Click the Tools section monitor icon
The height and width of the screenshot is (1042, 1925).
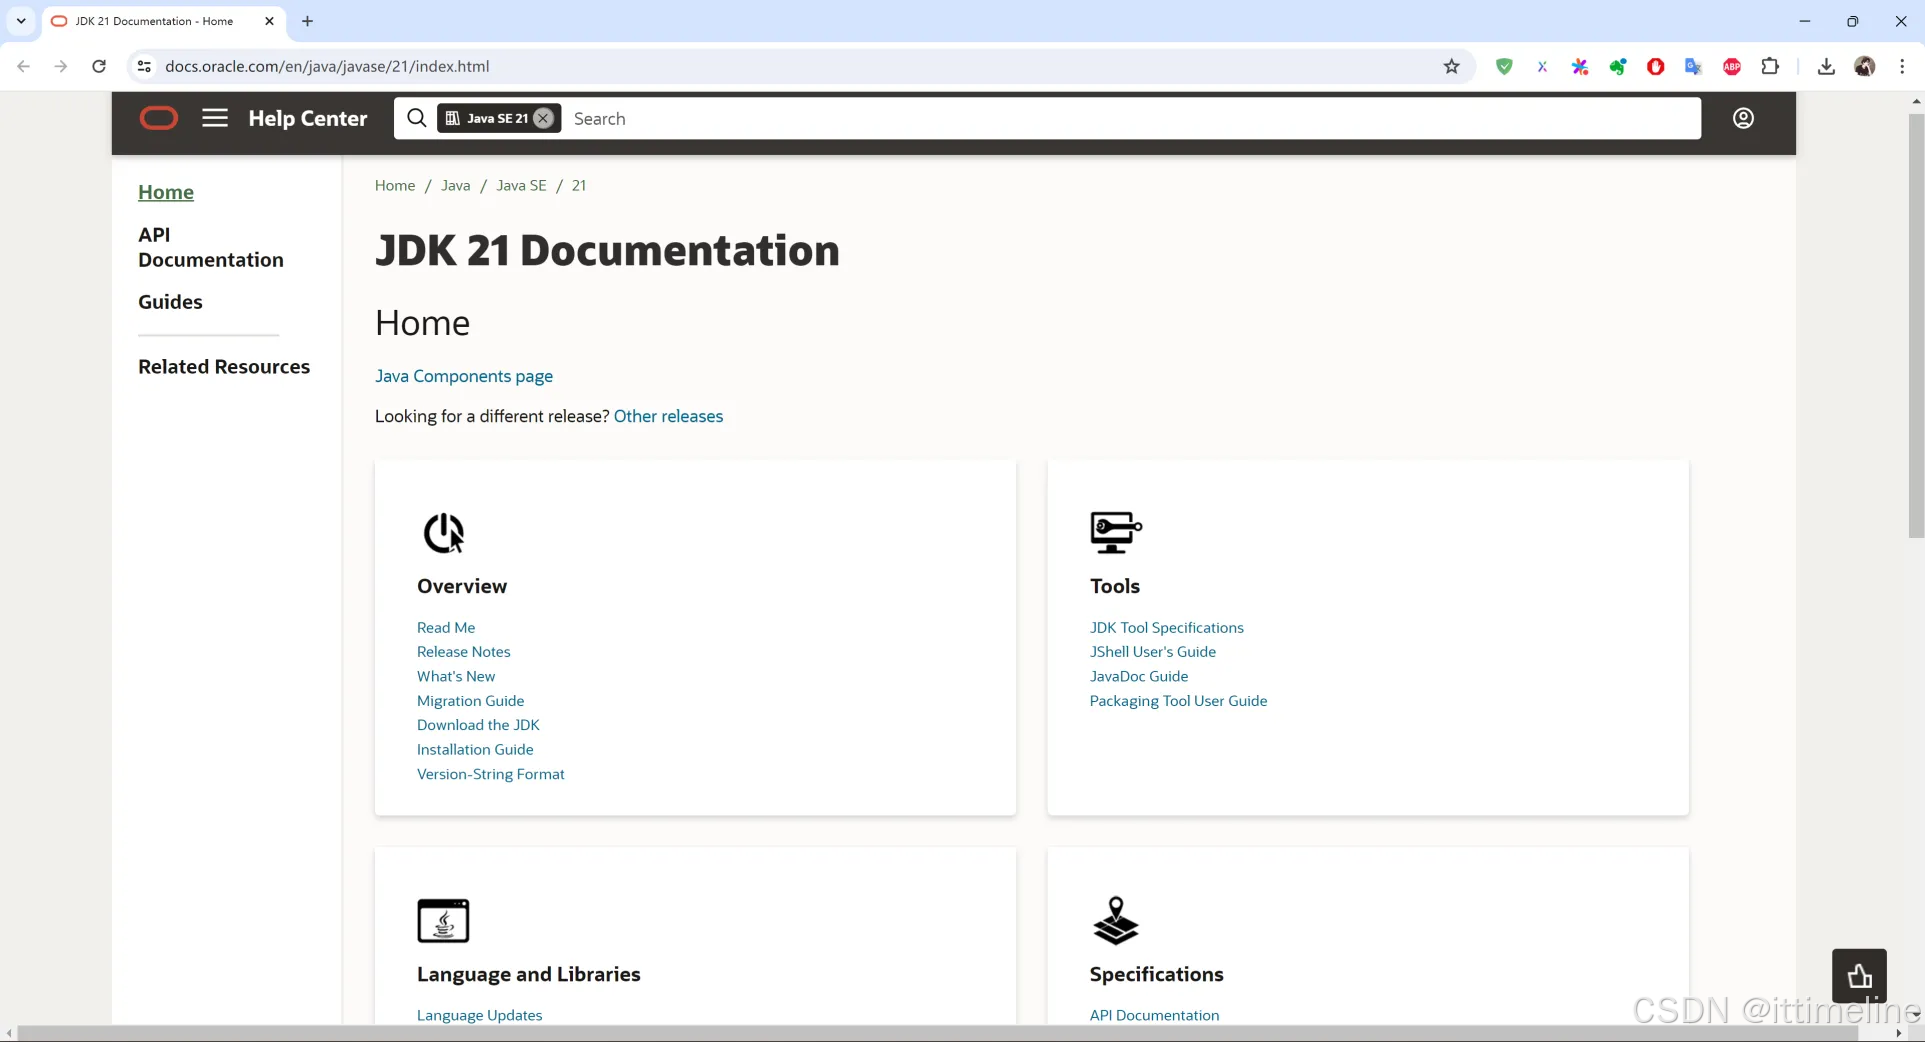[x=1116, y=532]
